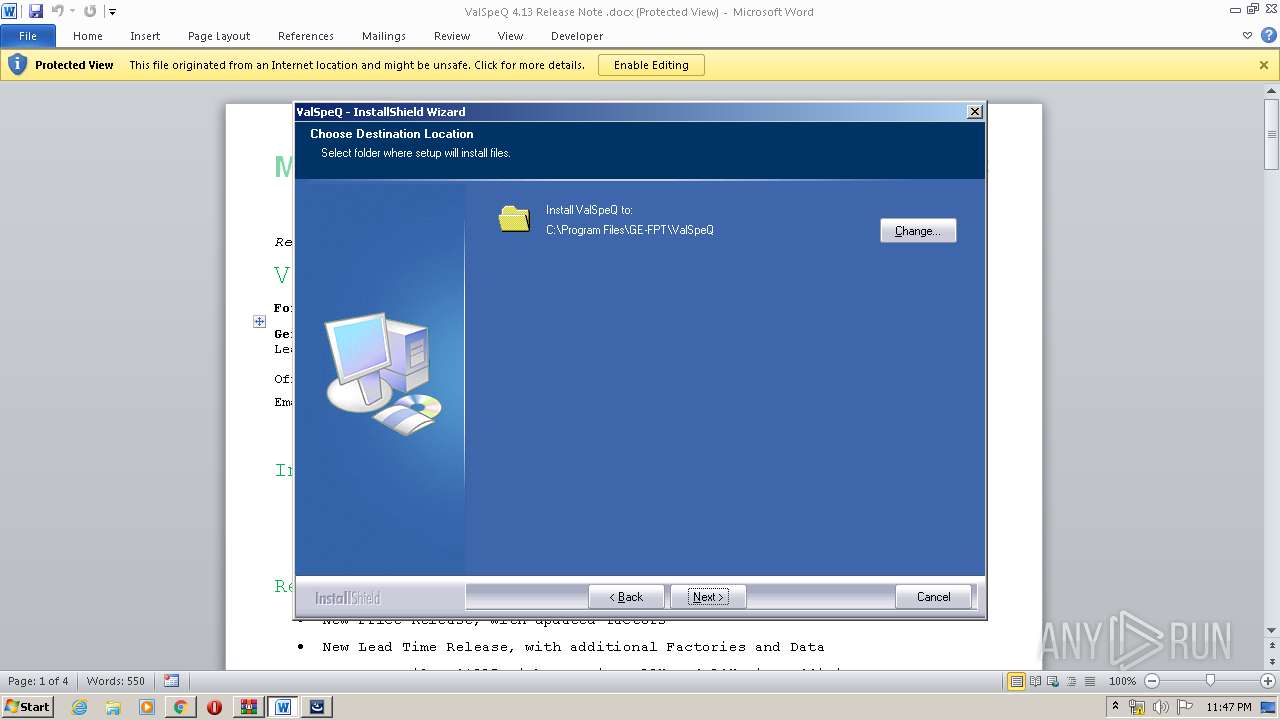Screen dimensions: 1280x720
Task: Open the Undo history dropdown arrow
Action: click(72, 12)
